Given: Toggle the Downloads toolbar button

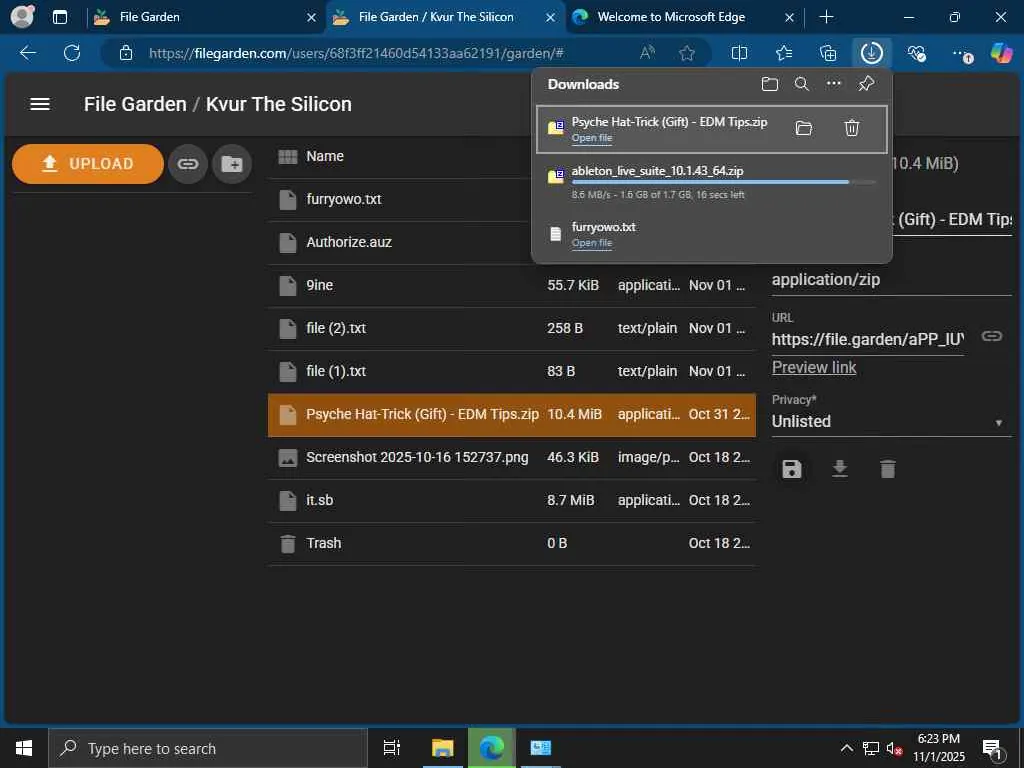Looking at the screenshot, I should pyautogui.click(x=872, y=53).
